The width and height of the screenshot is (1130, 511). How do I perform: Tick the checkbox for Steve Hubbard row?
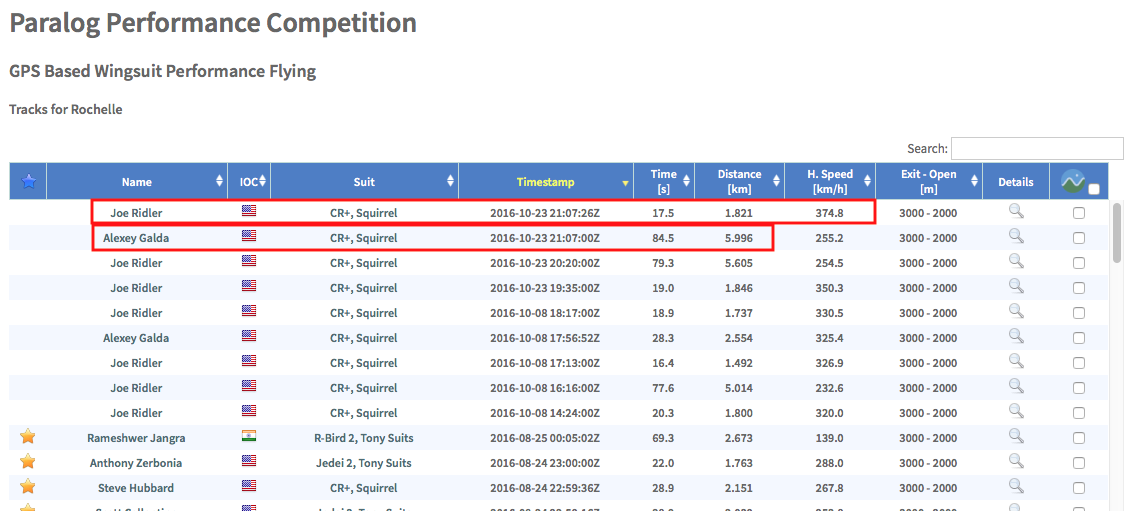pos(1078,488)
